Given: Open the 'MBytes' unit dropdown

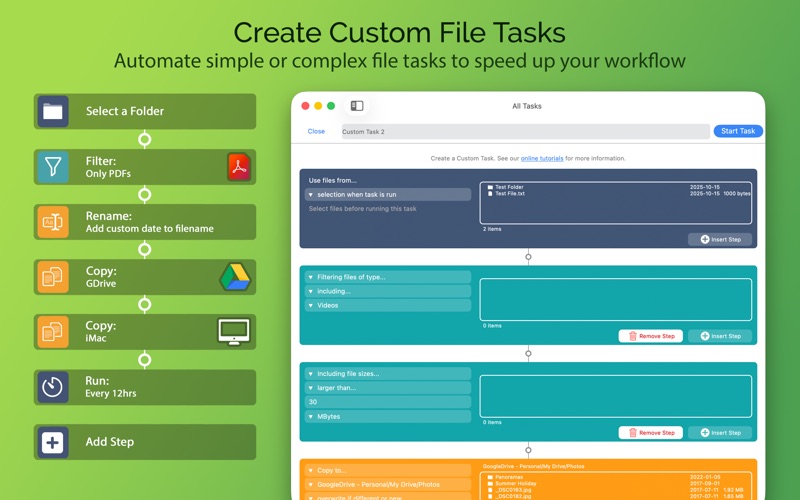Looking at the screenshot, I should coord(388,417).
